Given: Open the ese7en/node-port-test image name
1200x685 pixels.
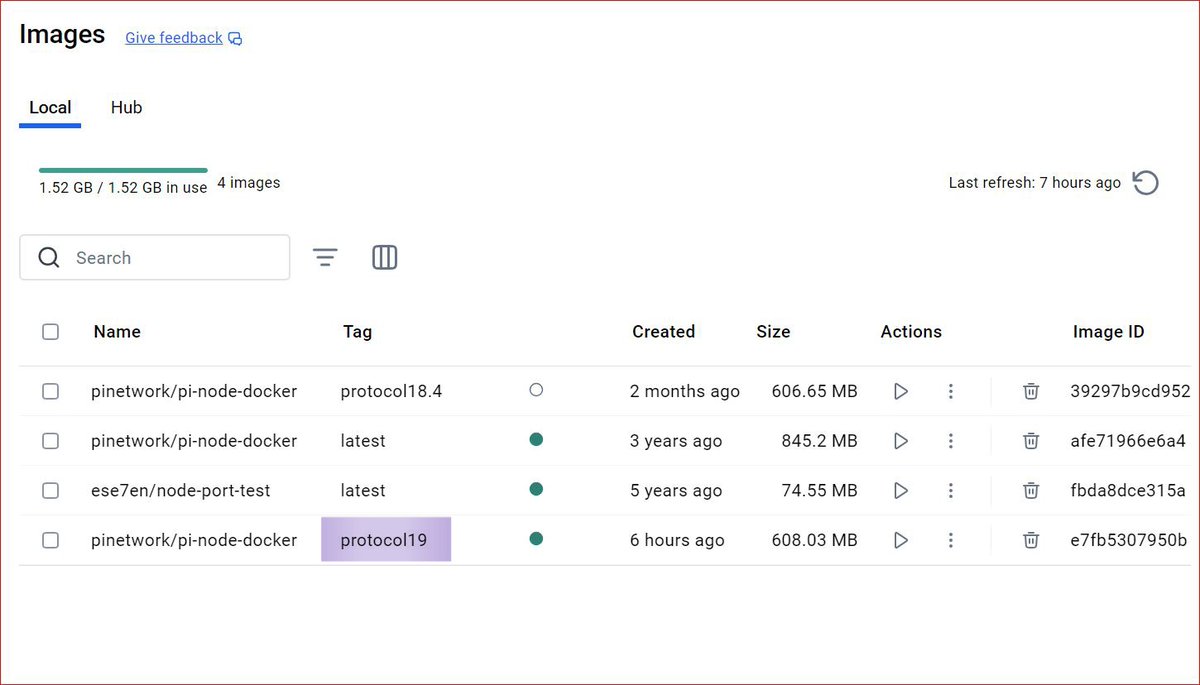Looking at the screenshot, I should tap(181, 491).
